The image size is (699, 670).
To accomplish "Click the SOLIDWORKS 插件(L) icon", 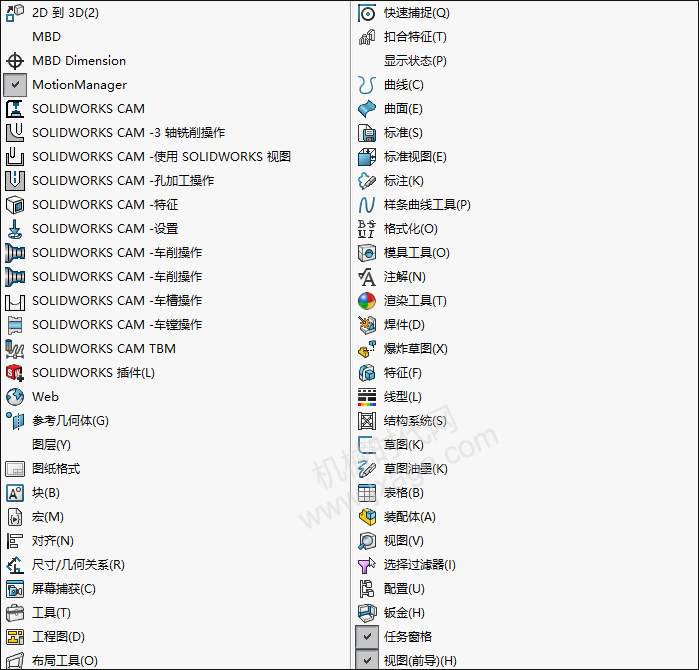I will (15, 373).
